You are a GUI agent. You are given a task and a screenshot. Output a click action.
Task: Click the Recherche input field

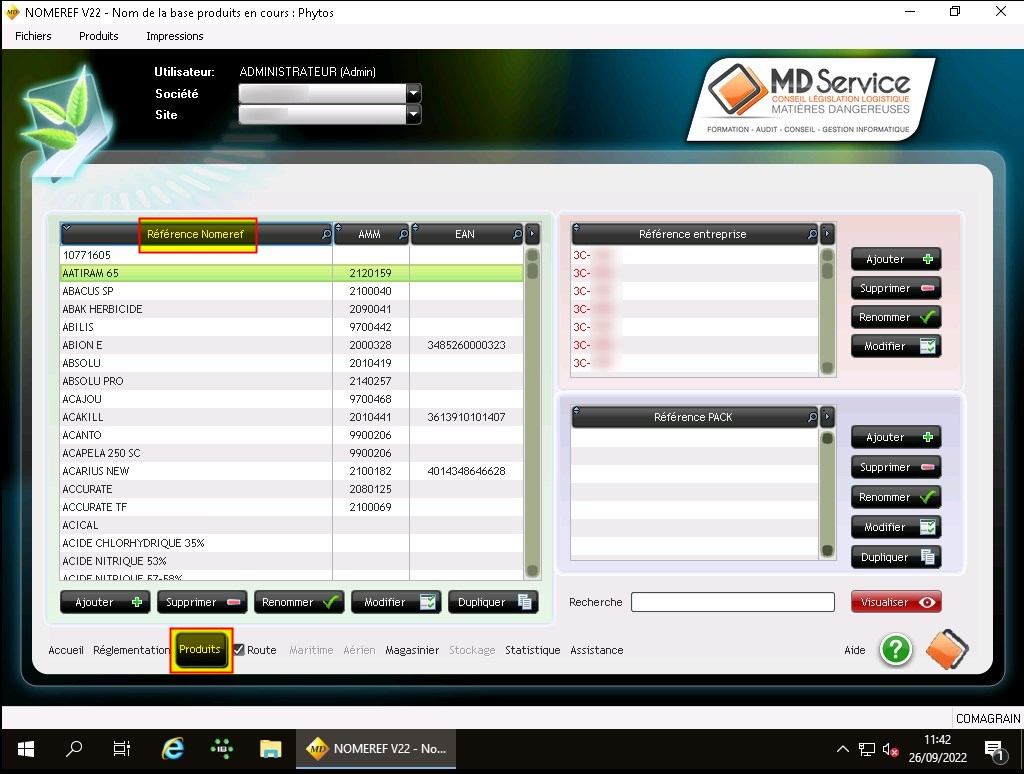coord(732,602)
